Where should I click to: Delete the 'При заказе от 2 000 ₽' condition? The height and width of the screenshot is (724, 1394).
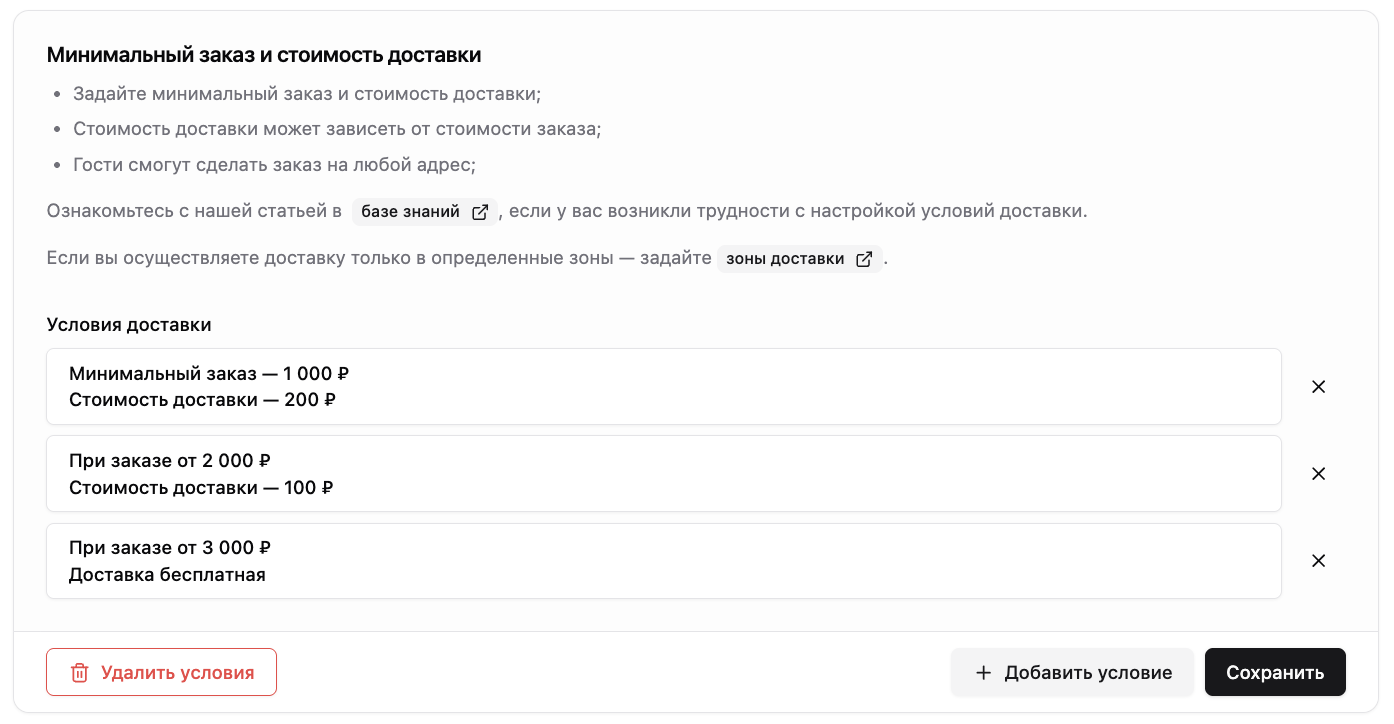pyautogui.click(x=1318, y=474)
